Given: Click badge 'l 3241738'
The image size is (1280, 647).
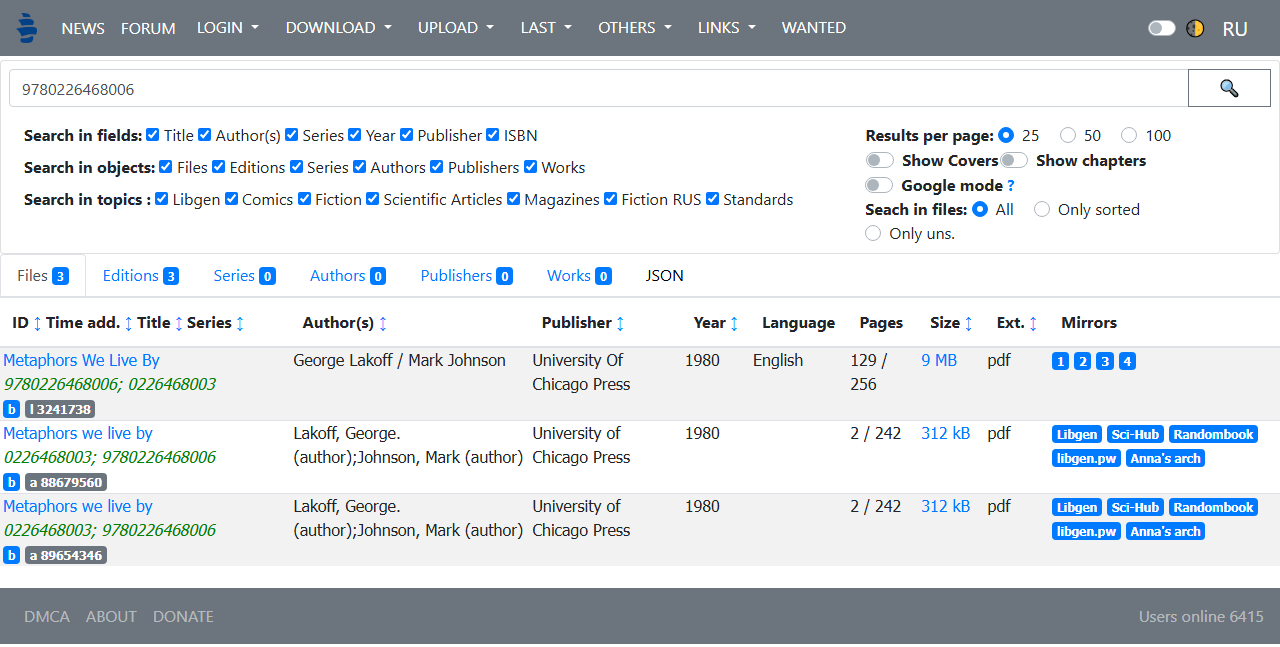Looking at the screenshot, I should (60, 409).
